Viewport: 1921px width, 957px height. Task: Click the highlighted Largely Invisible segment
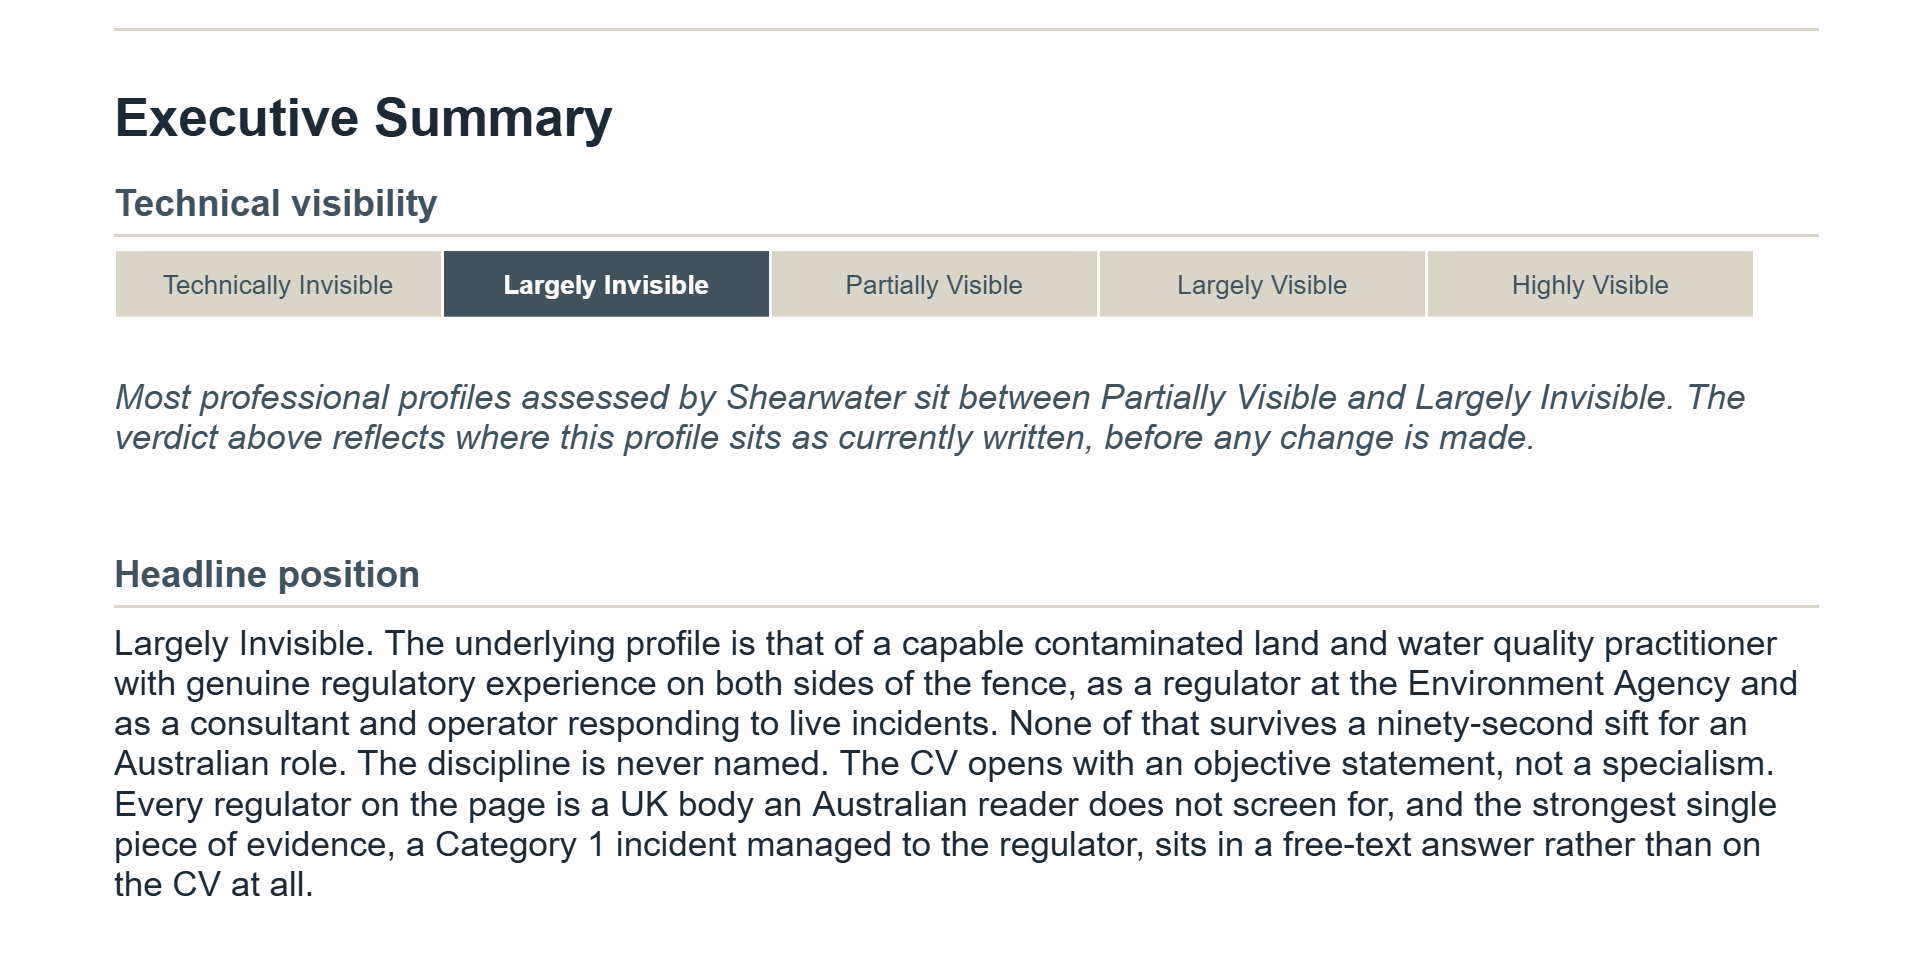click(x=606, y=285)
